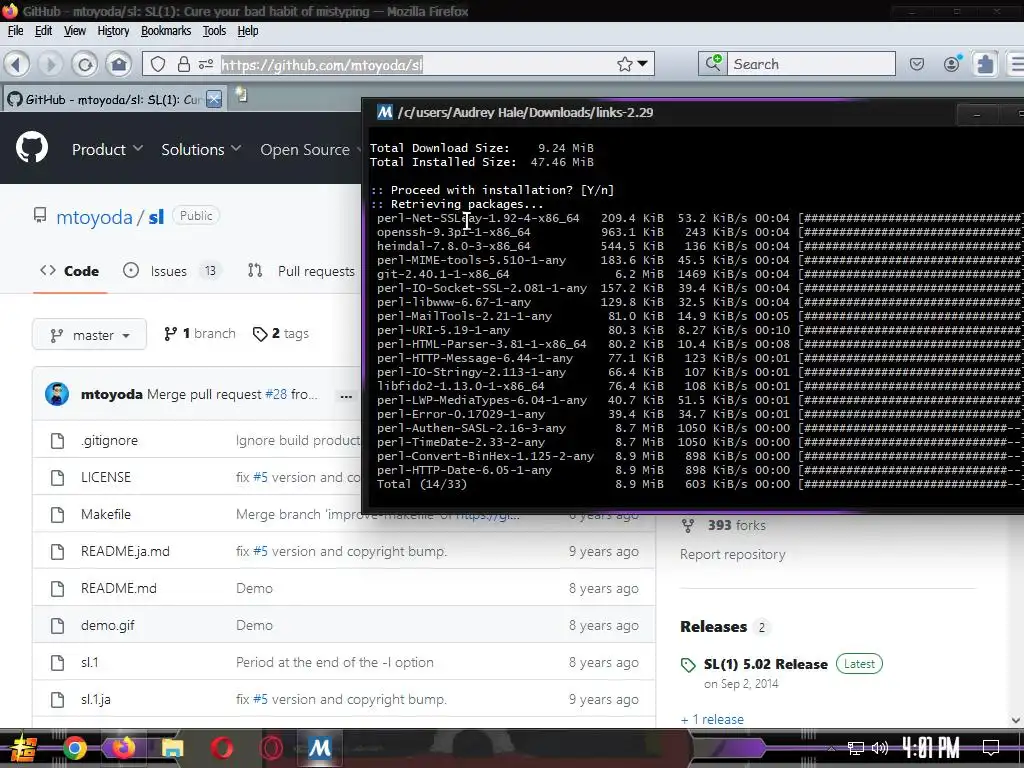Open the View menu
Image resolution: width=1024 pixels, height=768 pixels.
click(x=74, y=31)
